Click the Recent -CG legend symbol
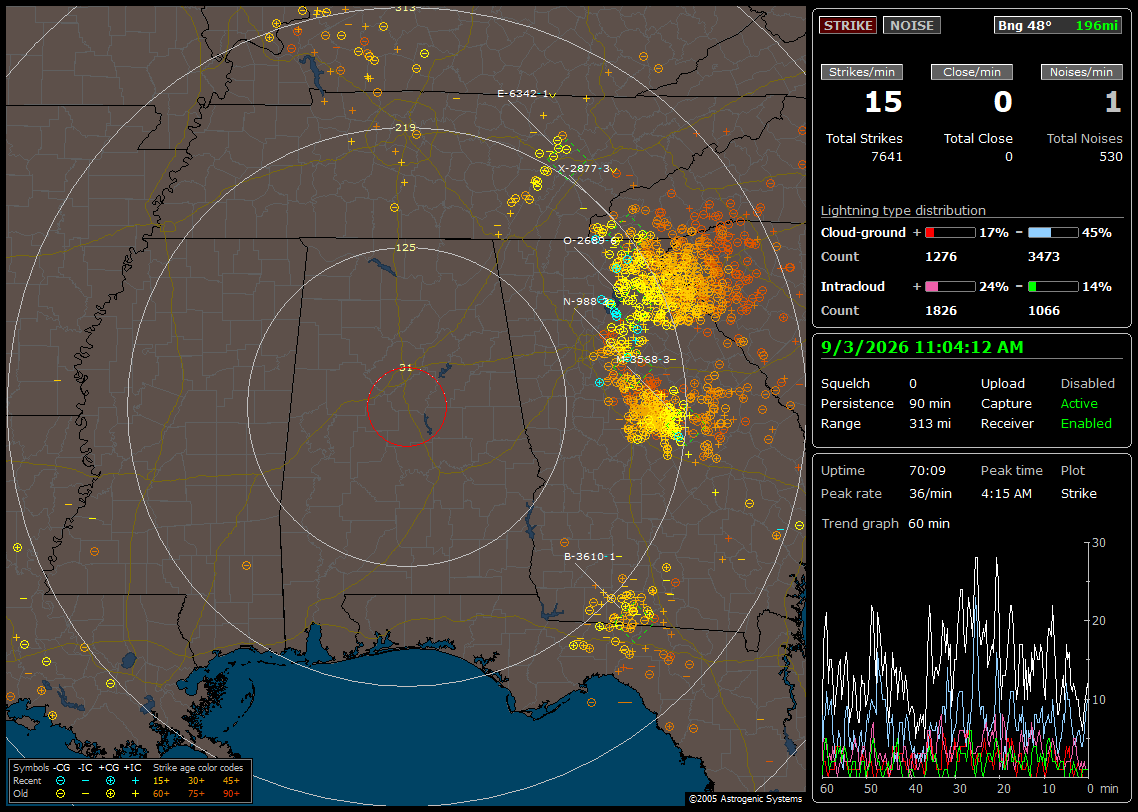The height and width of the screenshot is (812, 1138). click(60, 781)
